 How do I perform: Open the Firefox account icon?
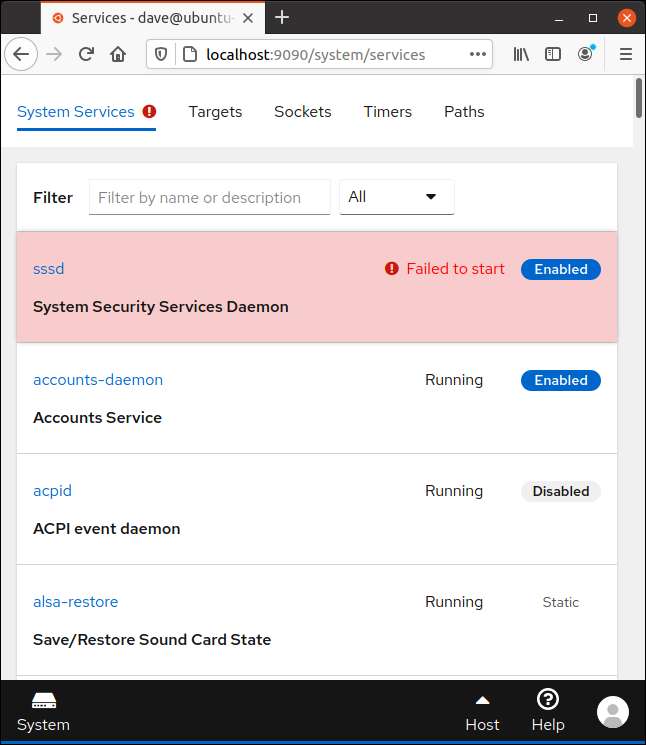pyautogui.click(x=586, y=54)
